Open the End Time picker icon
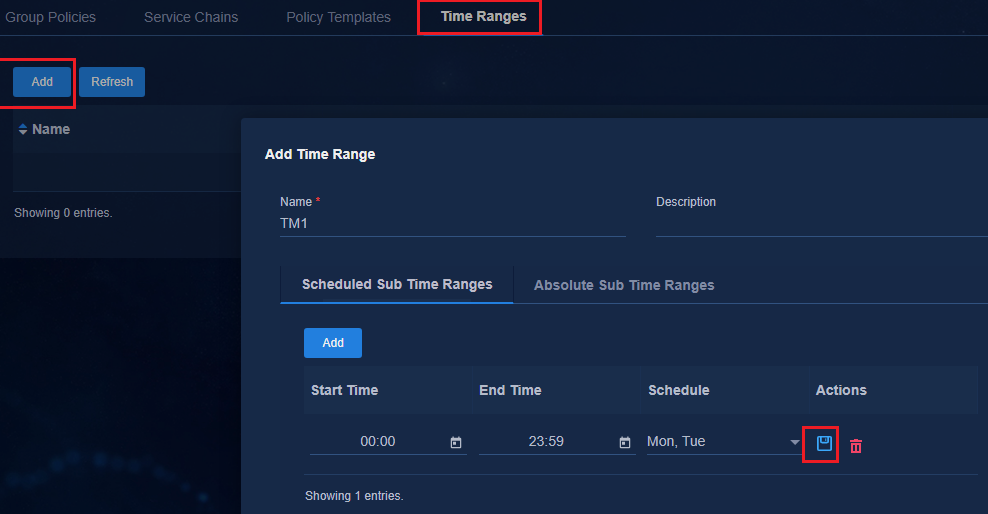988x514 pixels. coord(625,443)
